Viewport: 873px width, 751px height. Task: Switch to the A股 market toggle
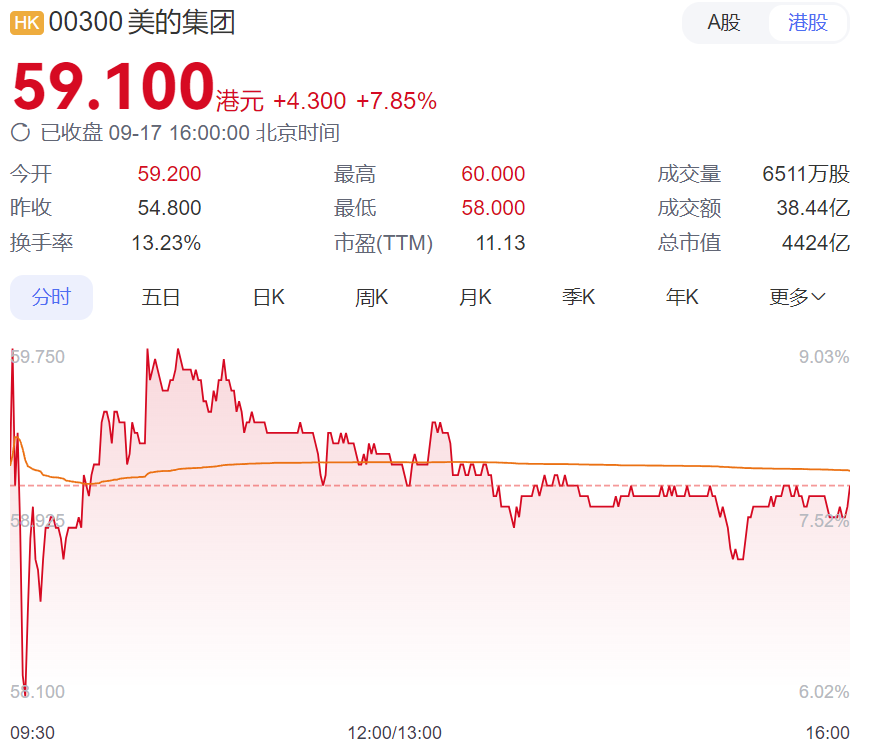point(724,23)
